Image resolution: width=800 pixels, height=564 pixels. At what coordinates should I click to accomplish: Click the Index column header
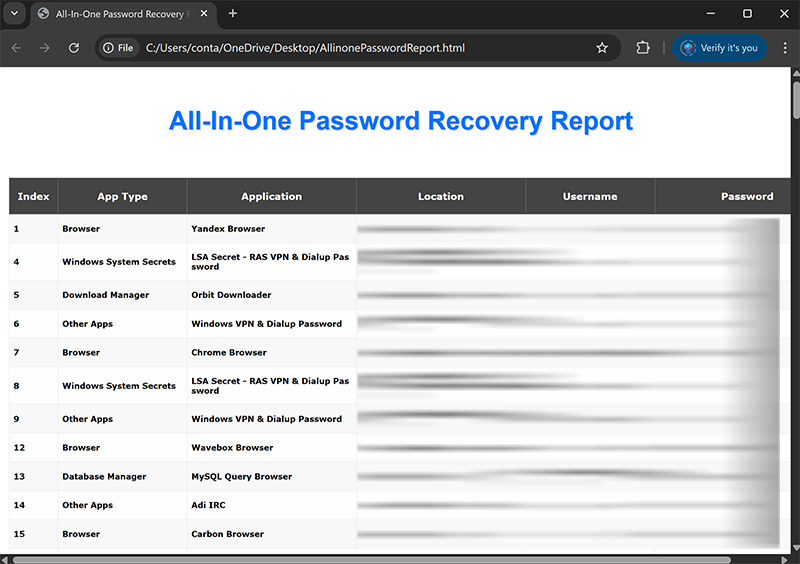point(34,197)
